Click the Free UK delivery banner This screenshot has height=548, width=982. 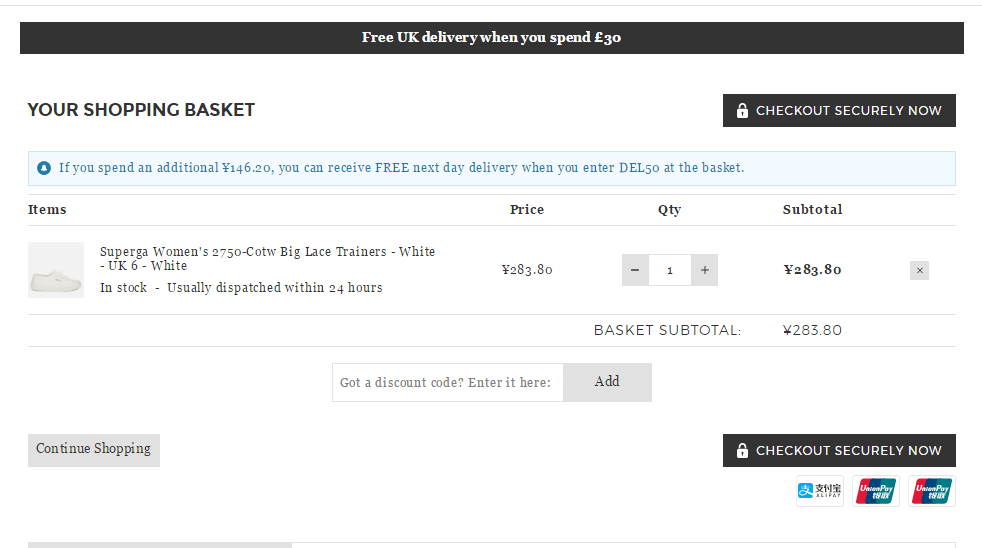click(x=492, y=38)
